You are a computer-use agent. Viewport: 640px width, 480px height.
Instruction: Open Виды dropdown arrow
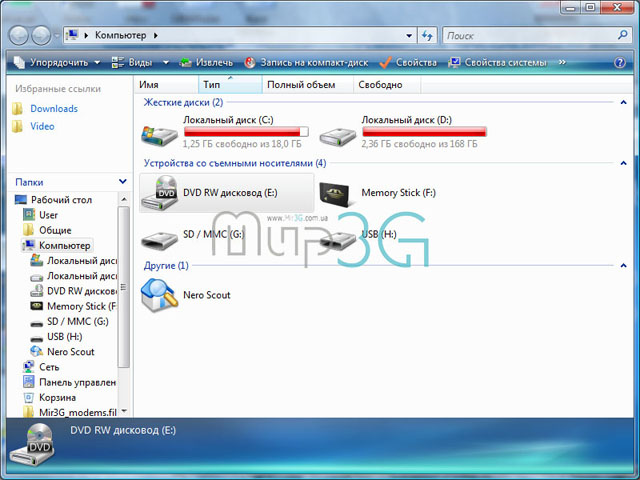pos(166,62)
